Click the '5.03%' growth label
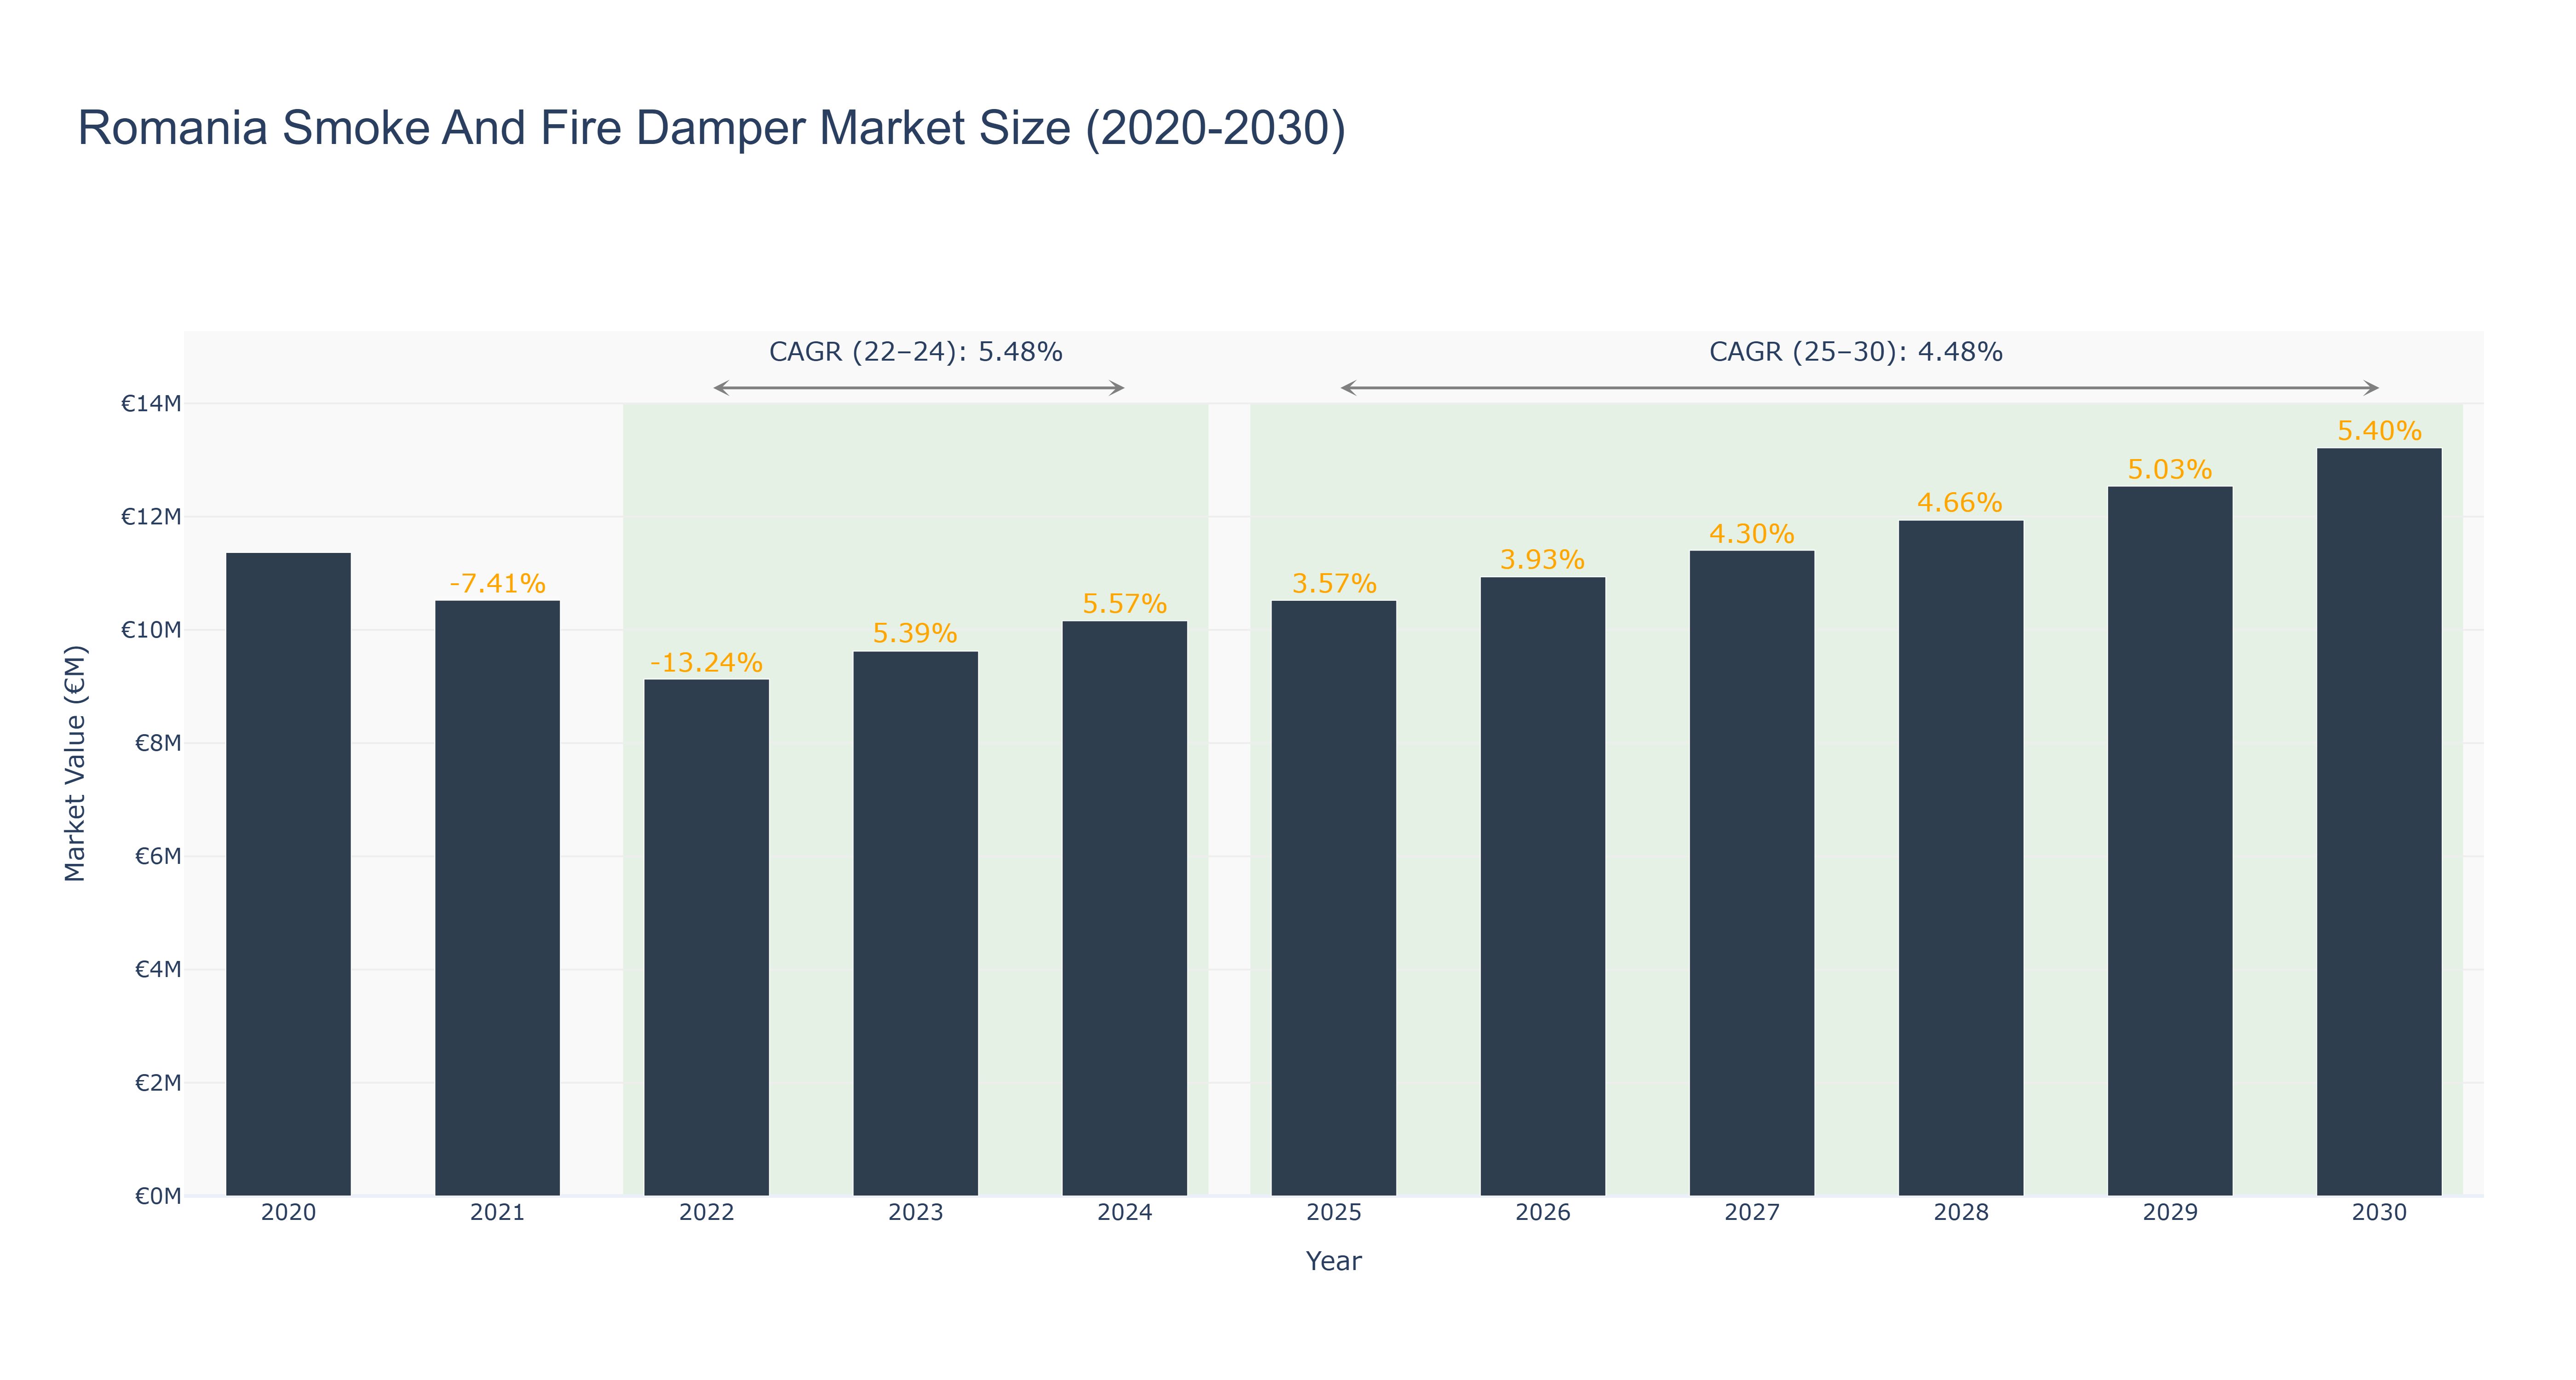The height and width of the screenshot is (1380, 2576). coord(2169,469)
